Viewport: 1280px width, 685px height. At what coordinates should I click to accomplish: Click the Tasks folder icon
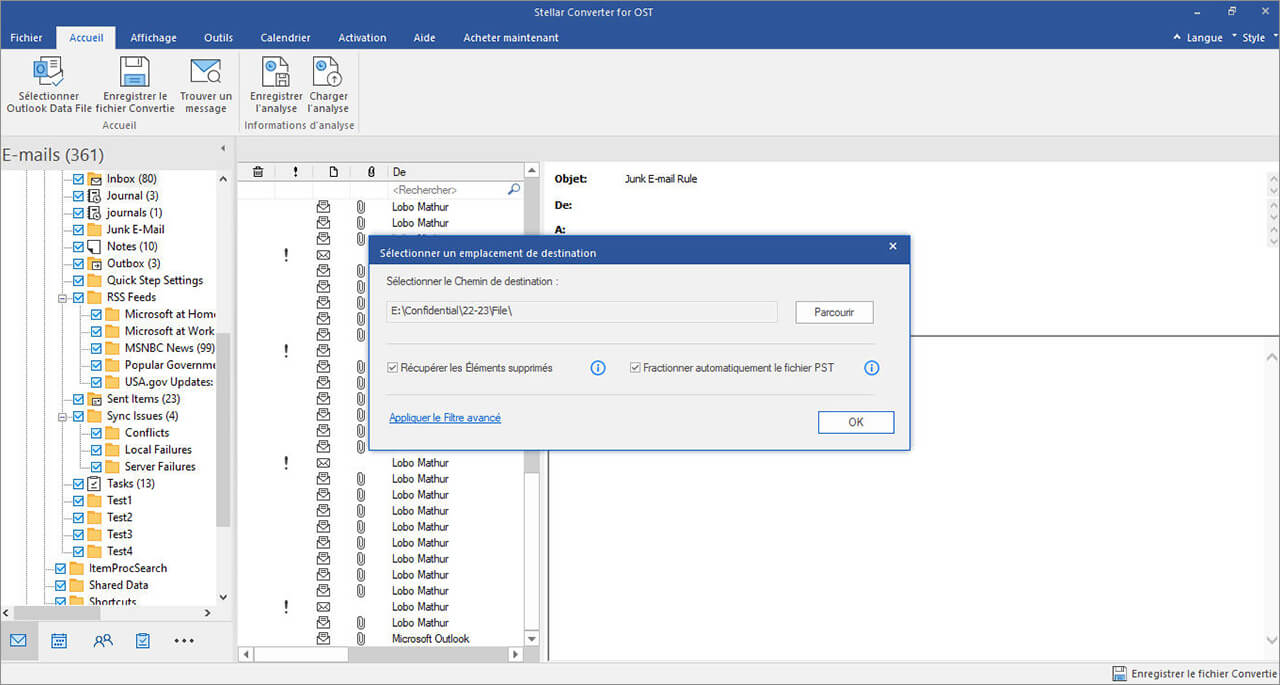click(95, 483)
